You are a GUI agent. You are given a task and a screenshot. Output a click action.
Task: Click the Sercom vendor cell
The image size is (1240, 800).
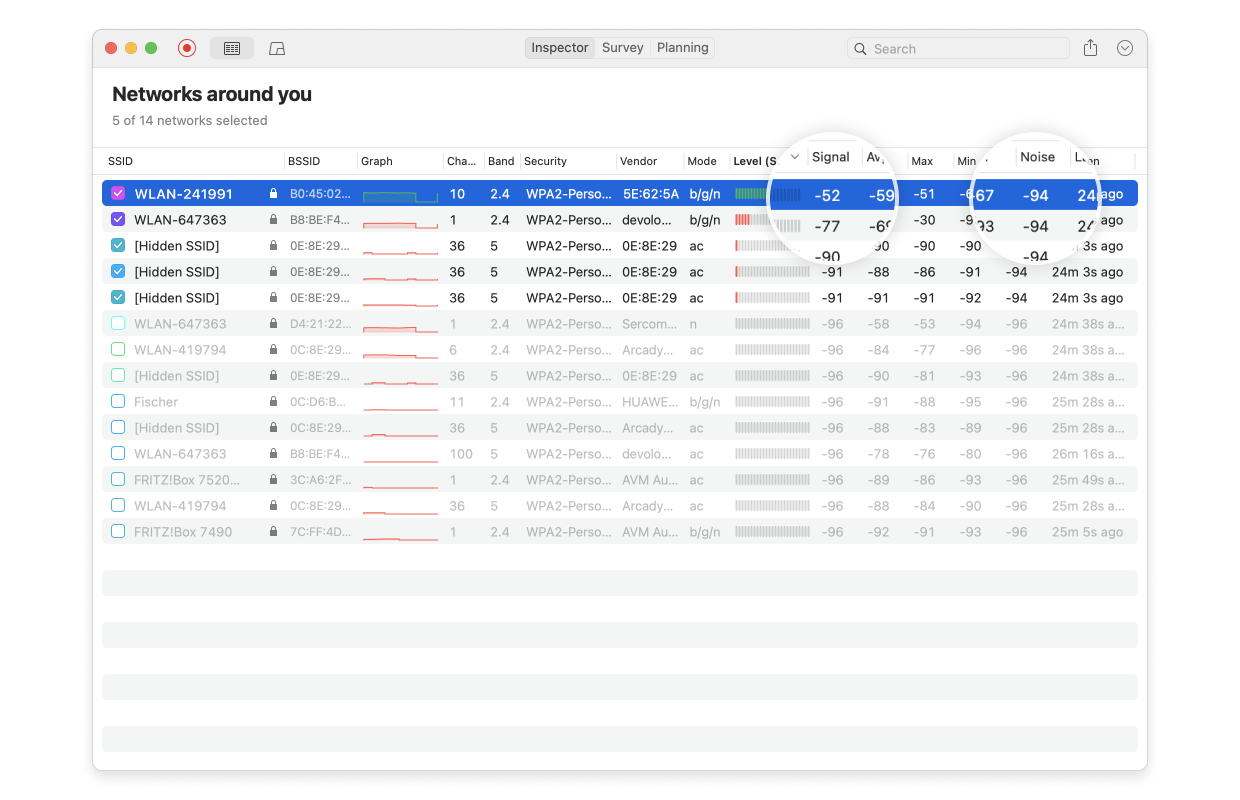(650, 324)
